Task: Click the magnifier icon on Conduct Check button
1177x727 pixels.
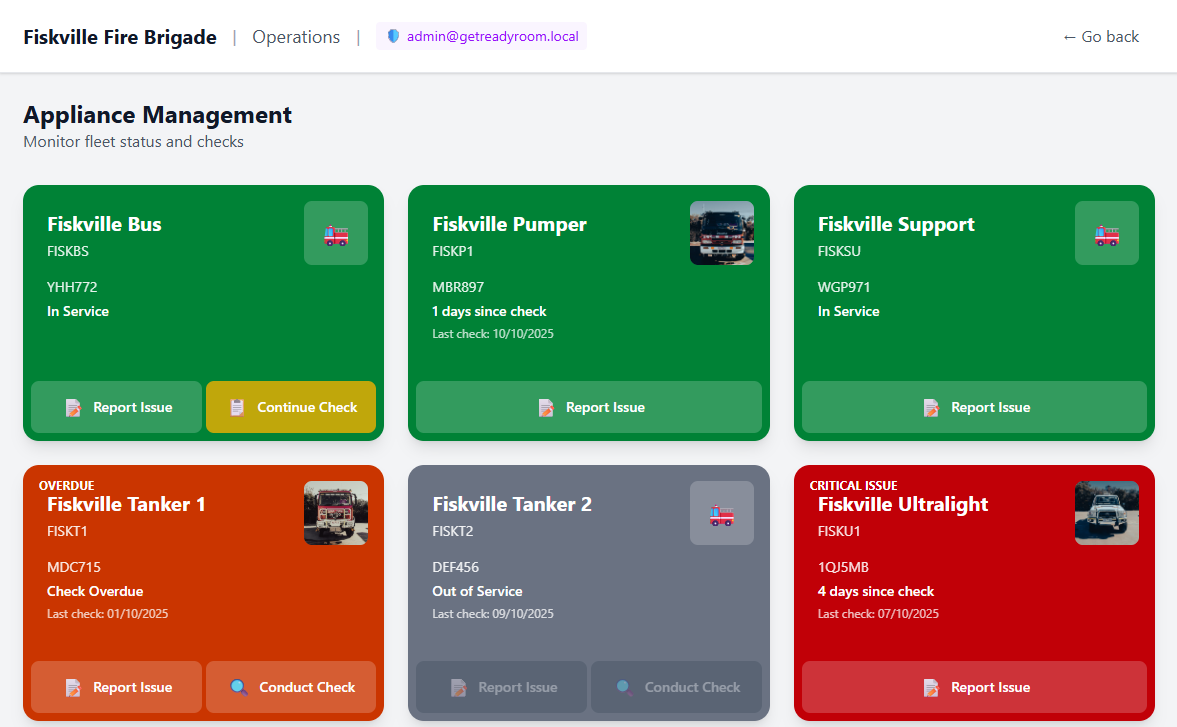Action: (x=239, y=687)
